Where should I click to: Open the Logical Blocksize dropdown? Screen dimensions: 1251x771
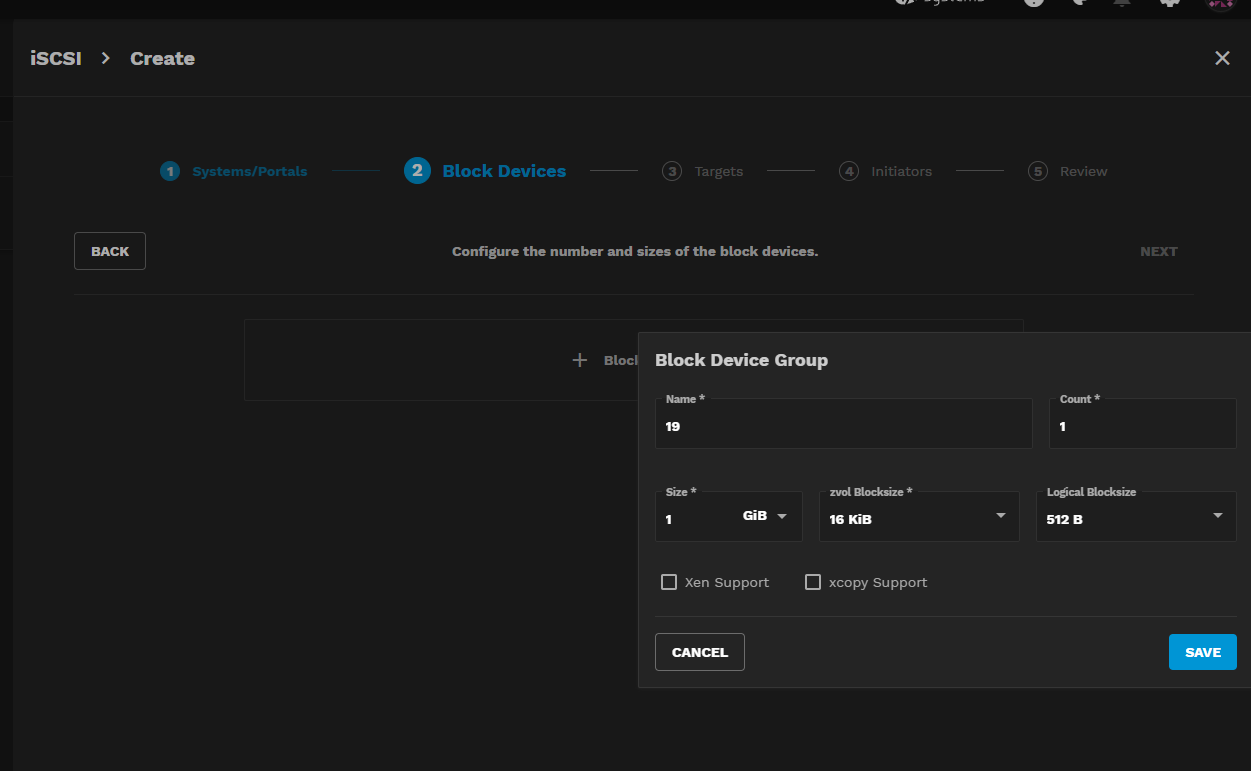click(x=1136, y=516)
